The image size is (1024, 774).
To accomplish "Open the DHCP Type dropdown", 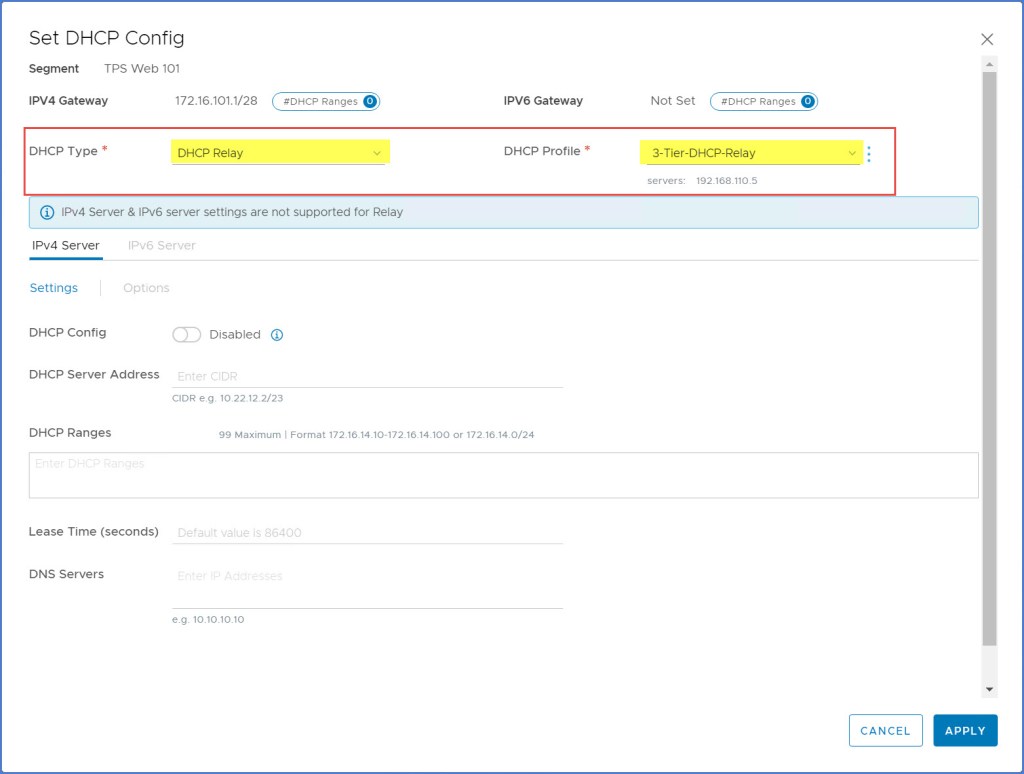I will (279, 153).
